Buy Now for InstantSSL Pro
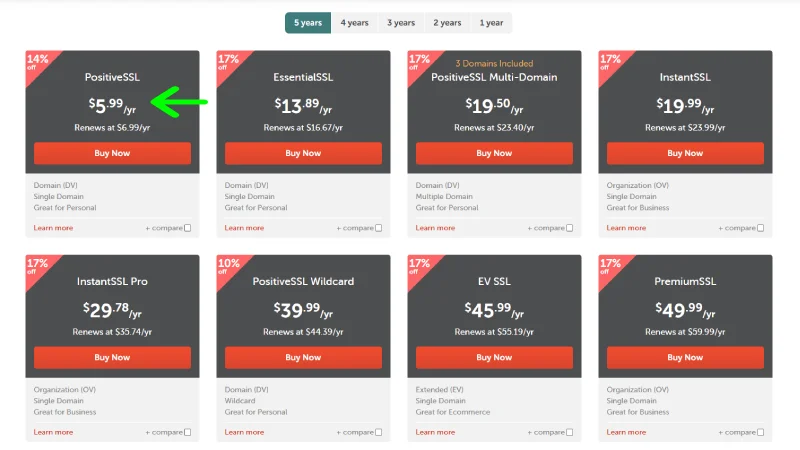Viewport: 800px width, 450px height. point(112,357)
